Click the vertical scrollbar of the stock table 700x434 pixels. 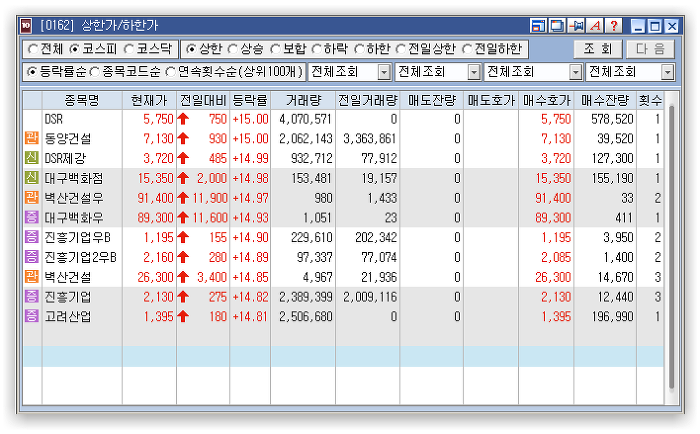pos(671,246)
